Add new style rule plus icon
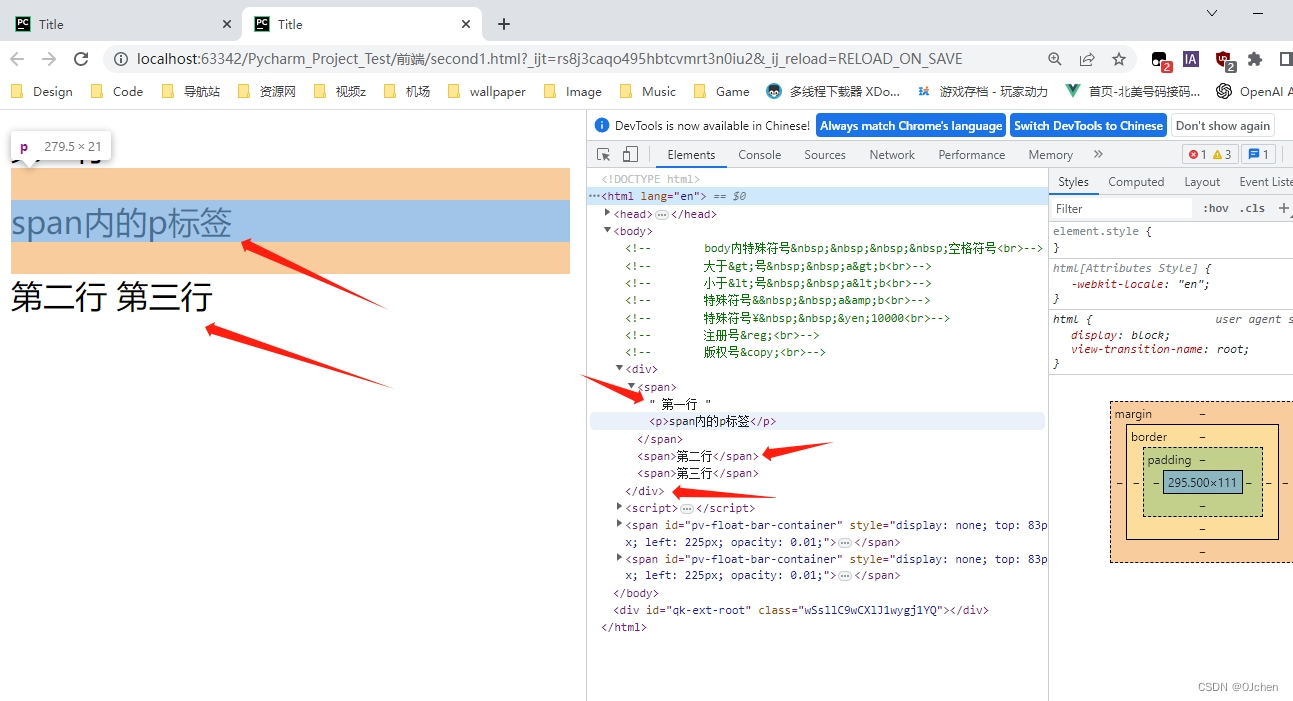Screen dimensions: 1293x701 click(1284, 208)
